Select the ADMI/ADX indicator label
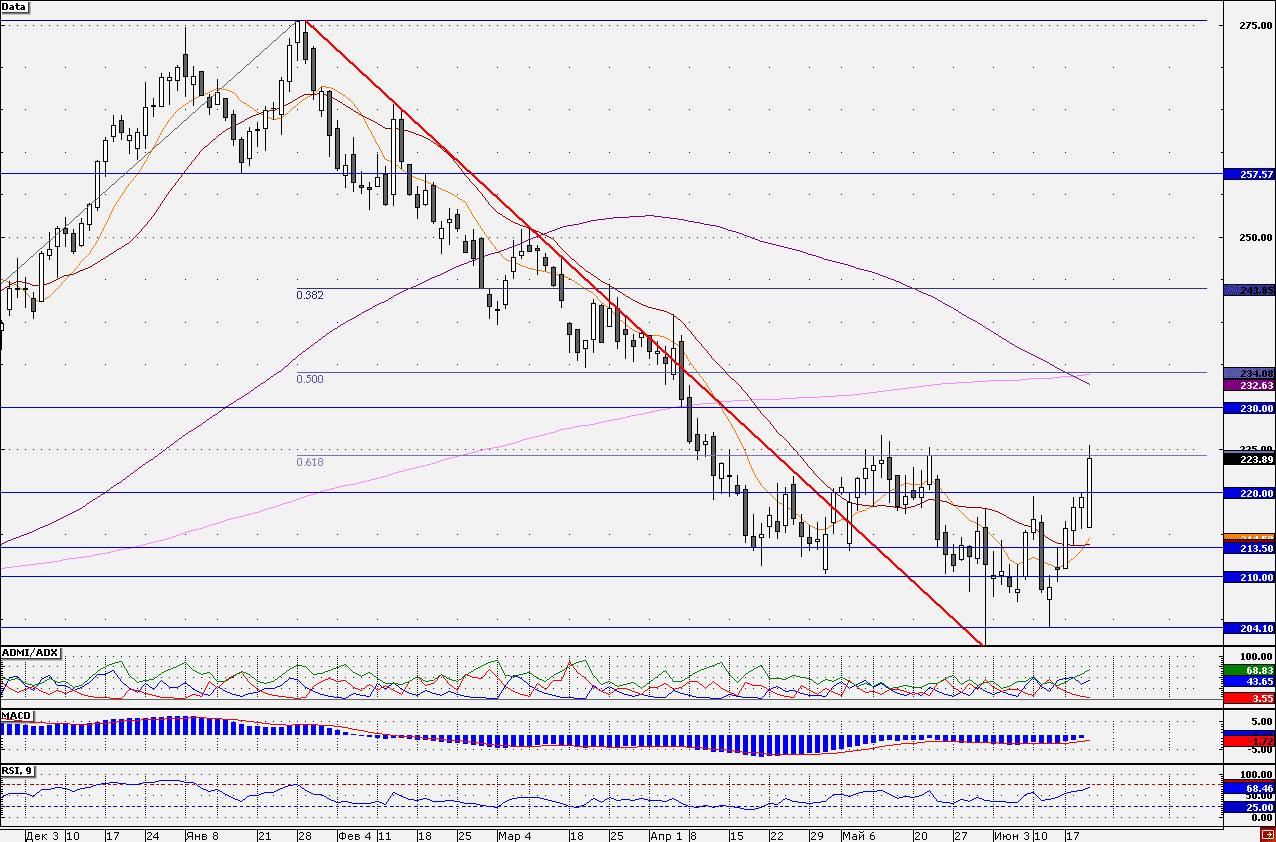This screenshot has width=1276, height=842. coord(30,653)
